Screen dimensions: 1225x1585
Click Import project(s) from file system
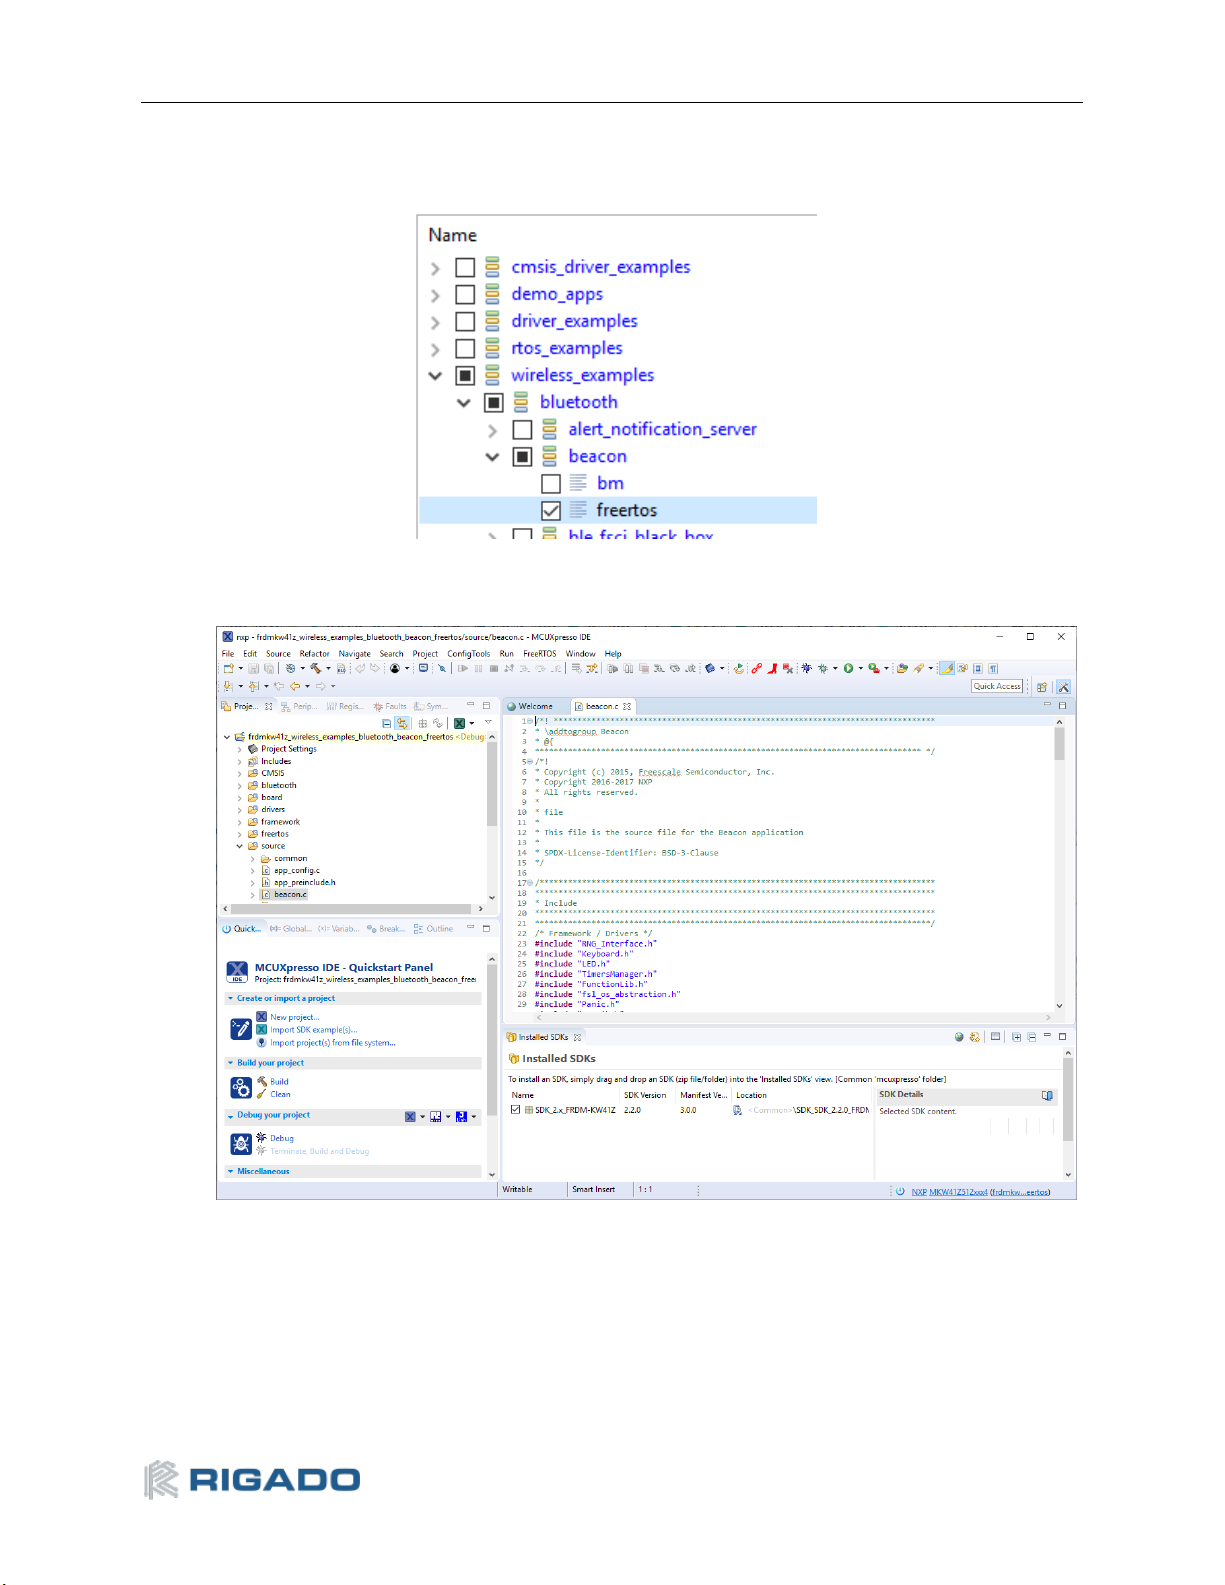(332, 1043)
